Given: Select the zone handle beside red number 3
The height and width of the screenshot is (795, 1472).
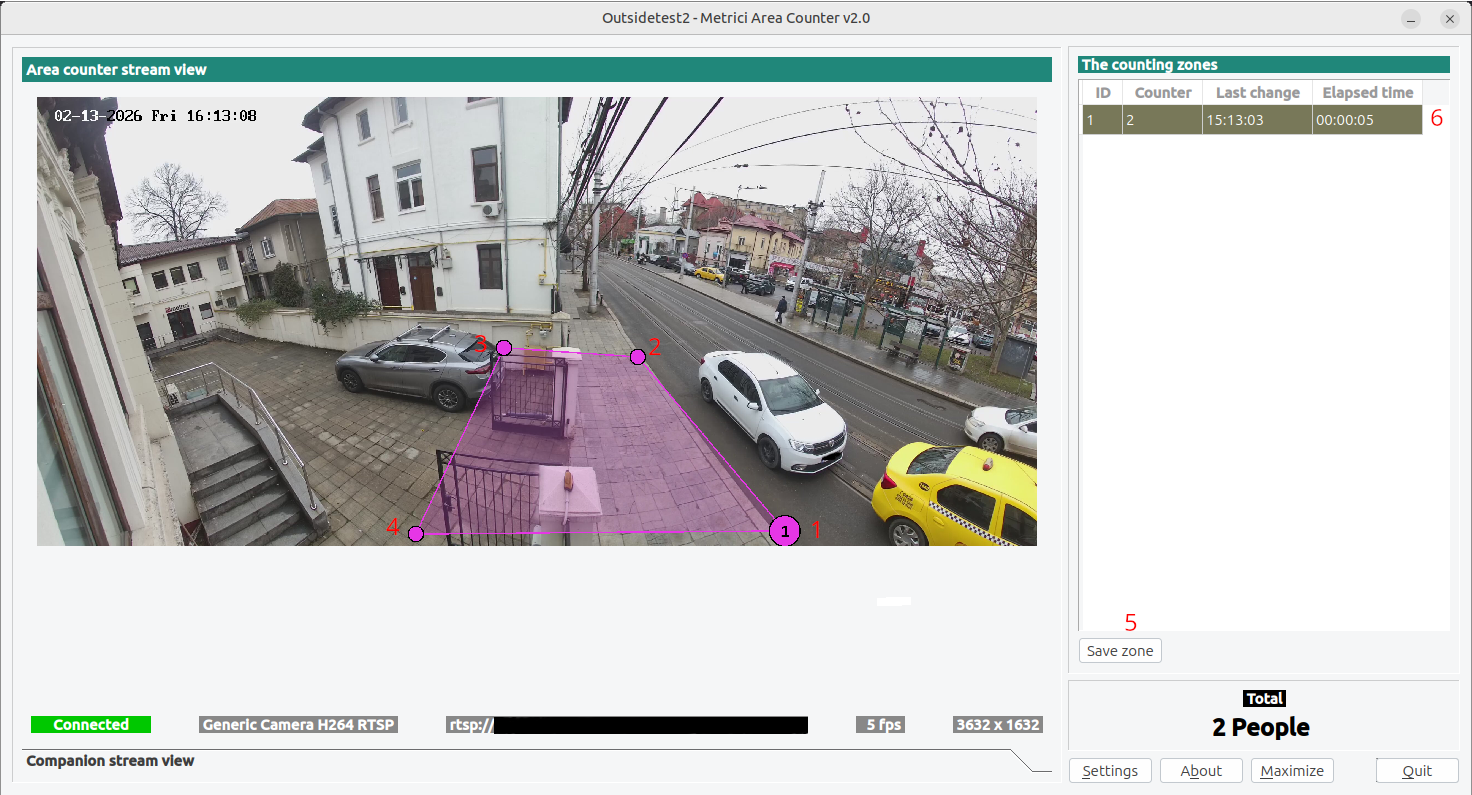Looking at the screenshot, I should [504, 348].
